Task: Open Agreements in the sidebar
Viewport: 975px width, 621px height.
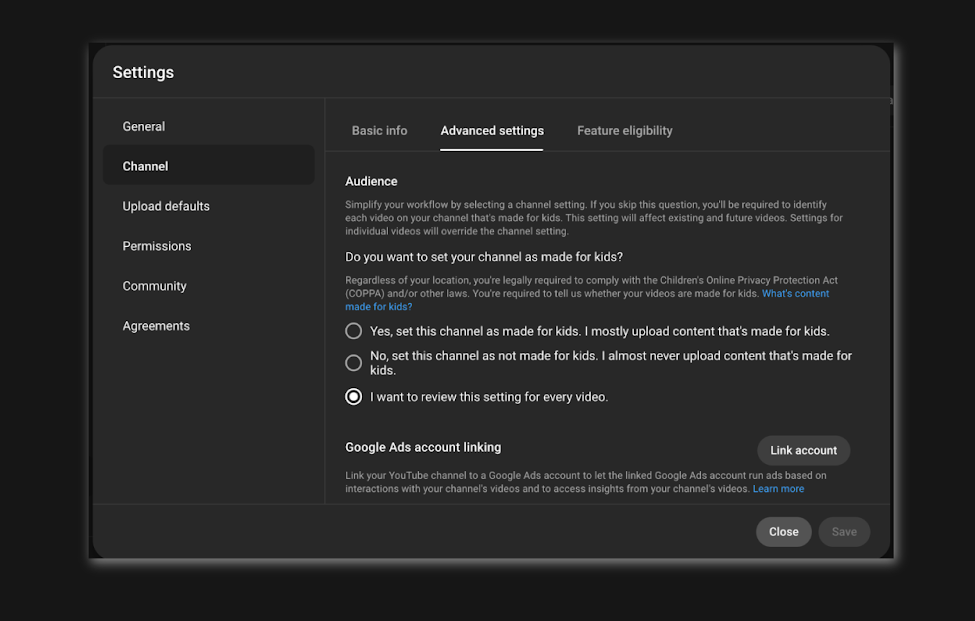Action: tap(156, 327)
